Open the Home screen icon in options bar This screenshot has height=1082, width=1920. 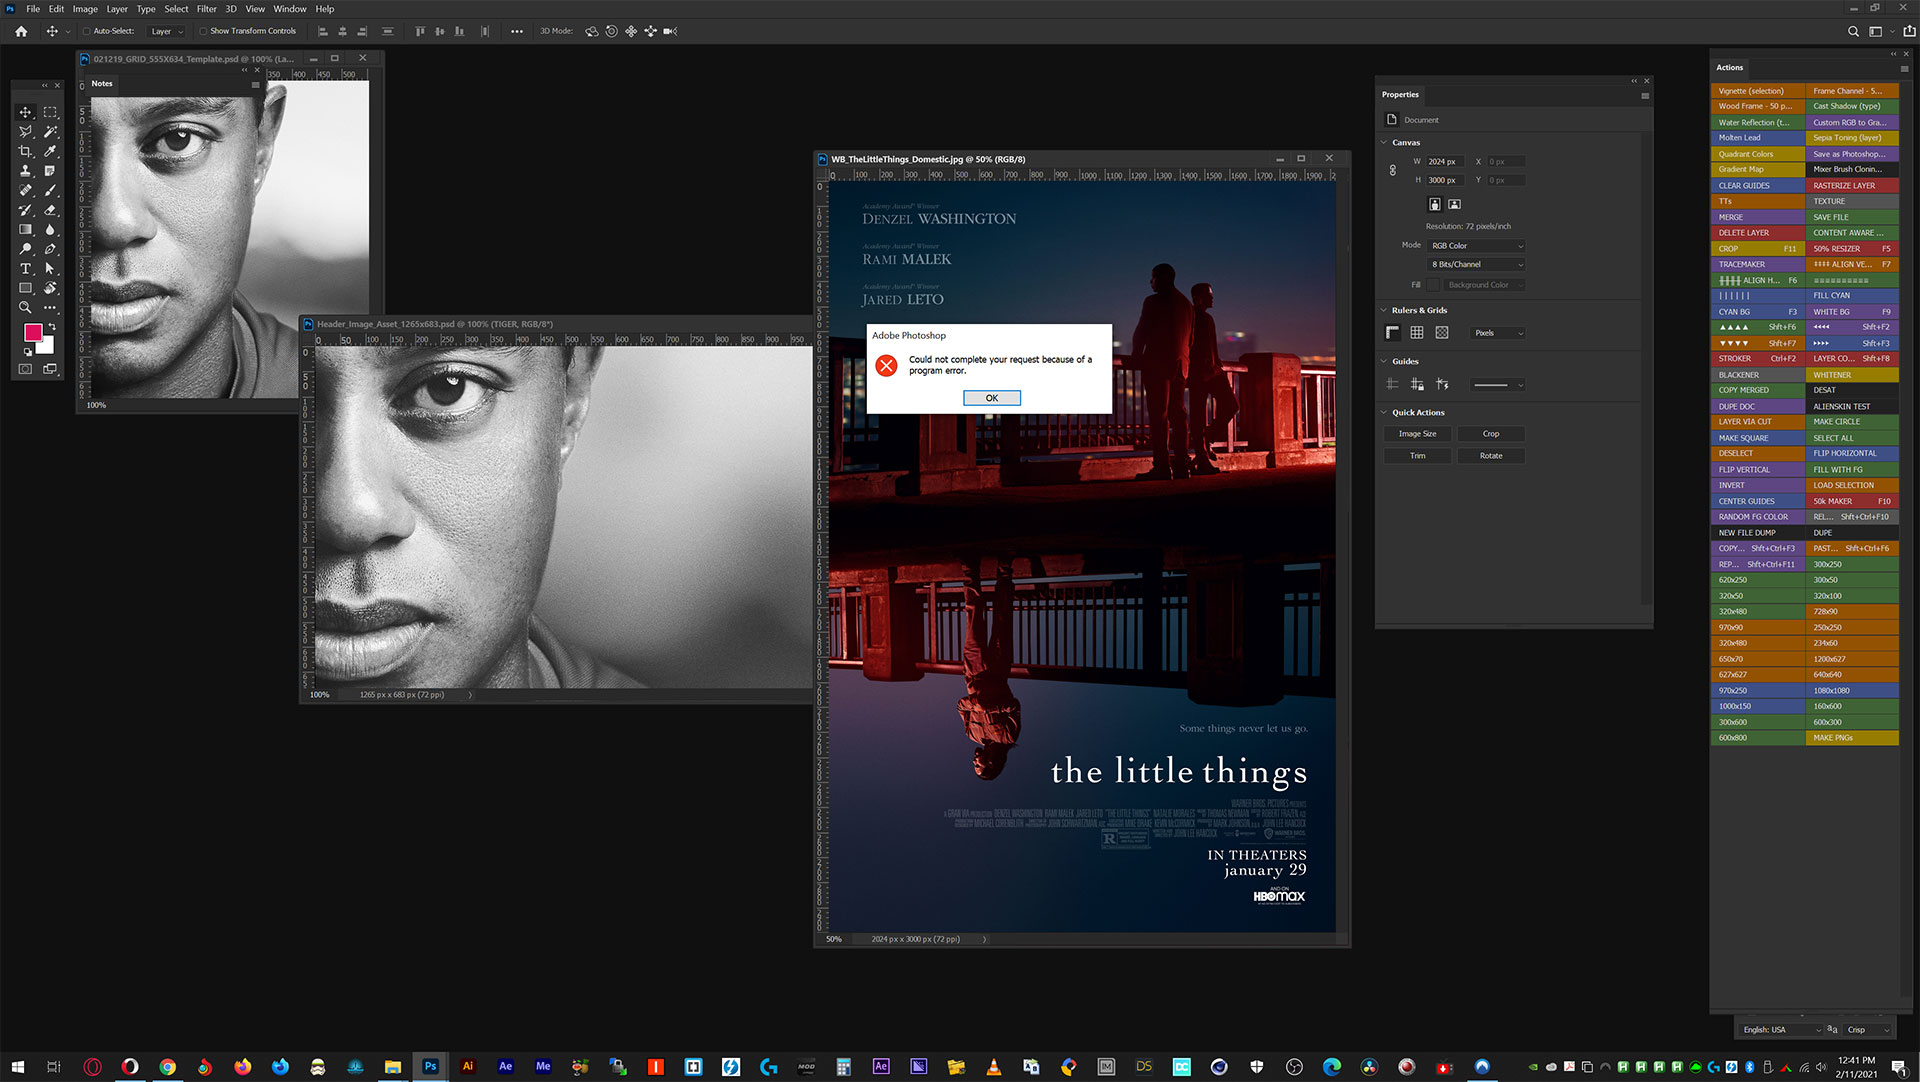[21, 31]
